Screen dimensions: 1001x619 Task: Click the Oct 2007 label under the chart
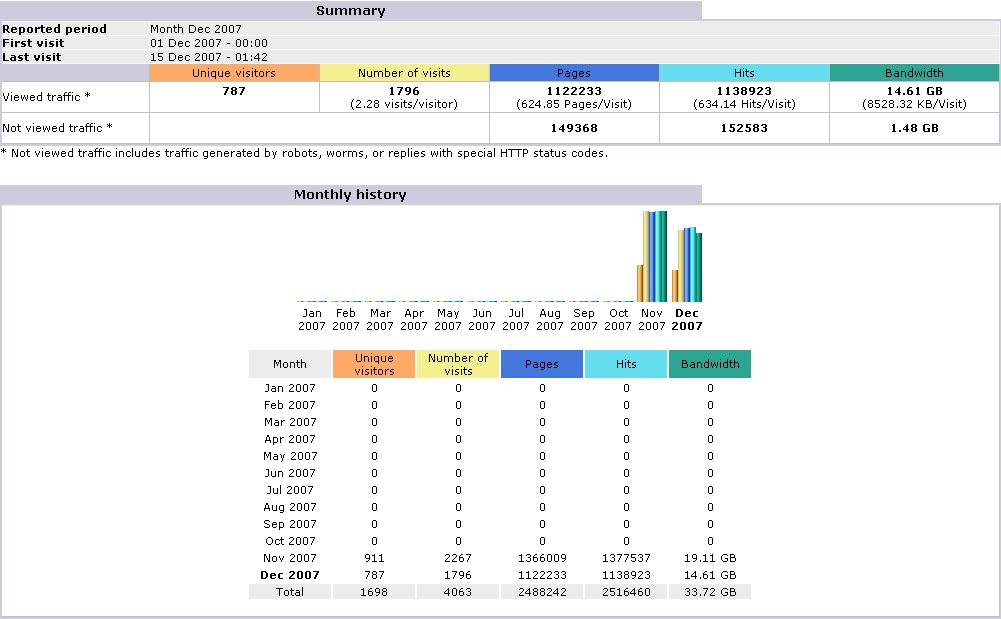(x=618, y=320)
